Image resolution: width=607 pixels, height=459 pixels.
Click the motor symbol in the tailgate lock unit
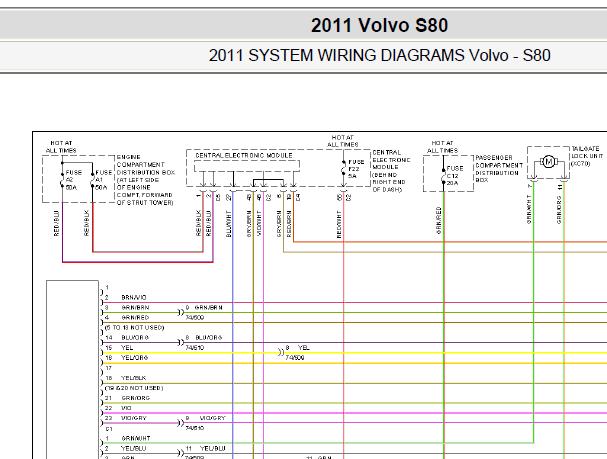pyautogui.click(x=548, y=162)
